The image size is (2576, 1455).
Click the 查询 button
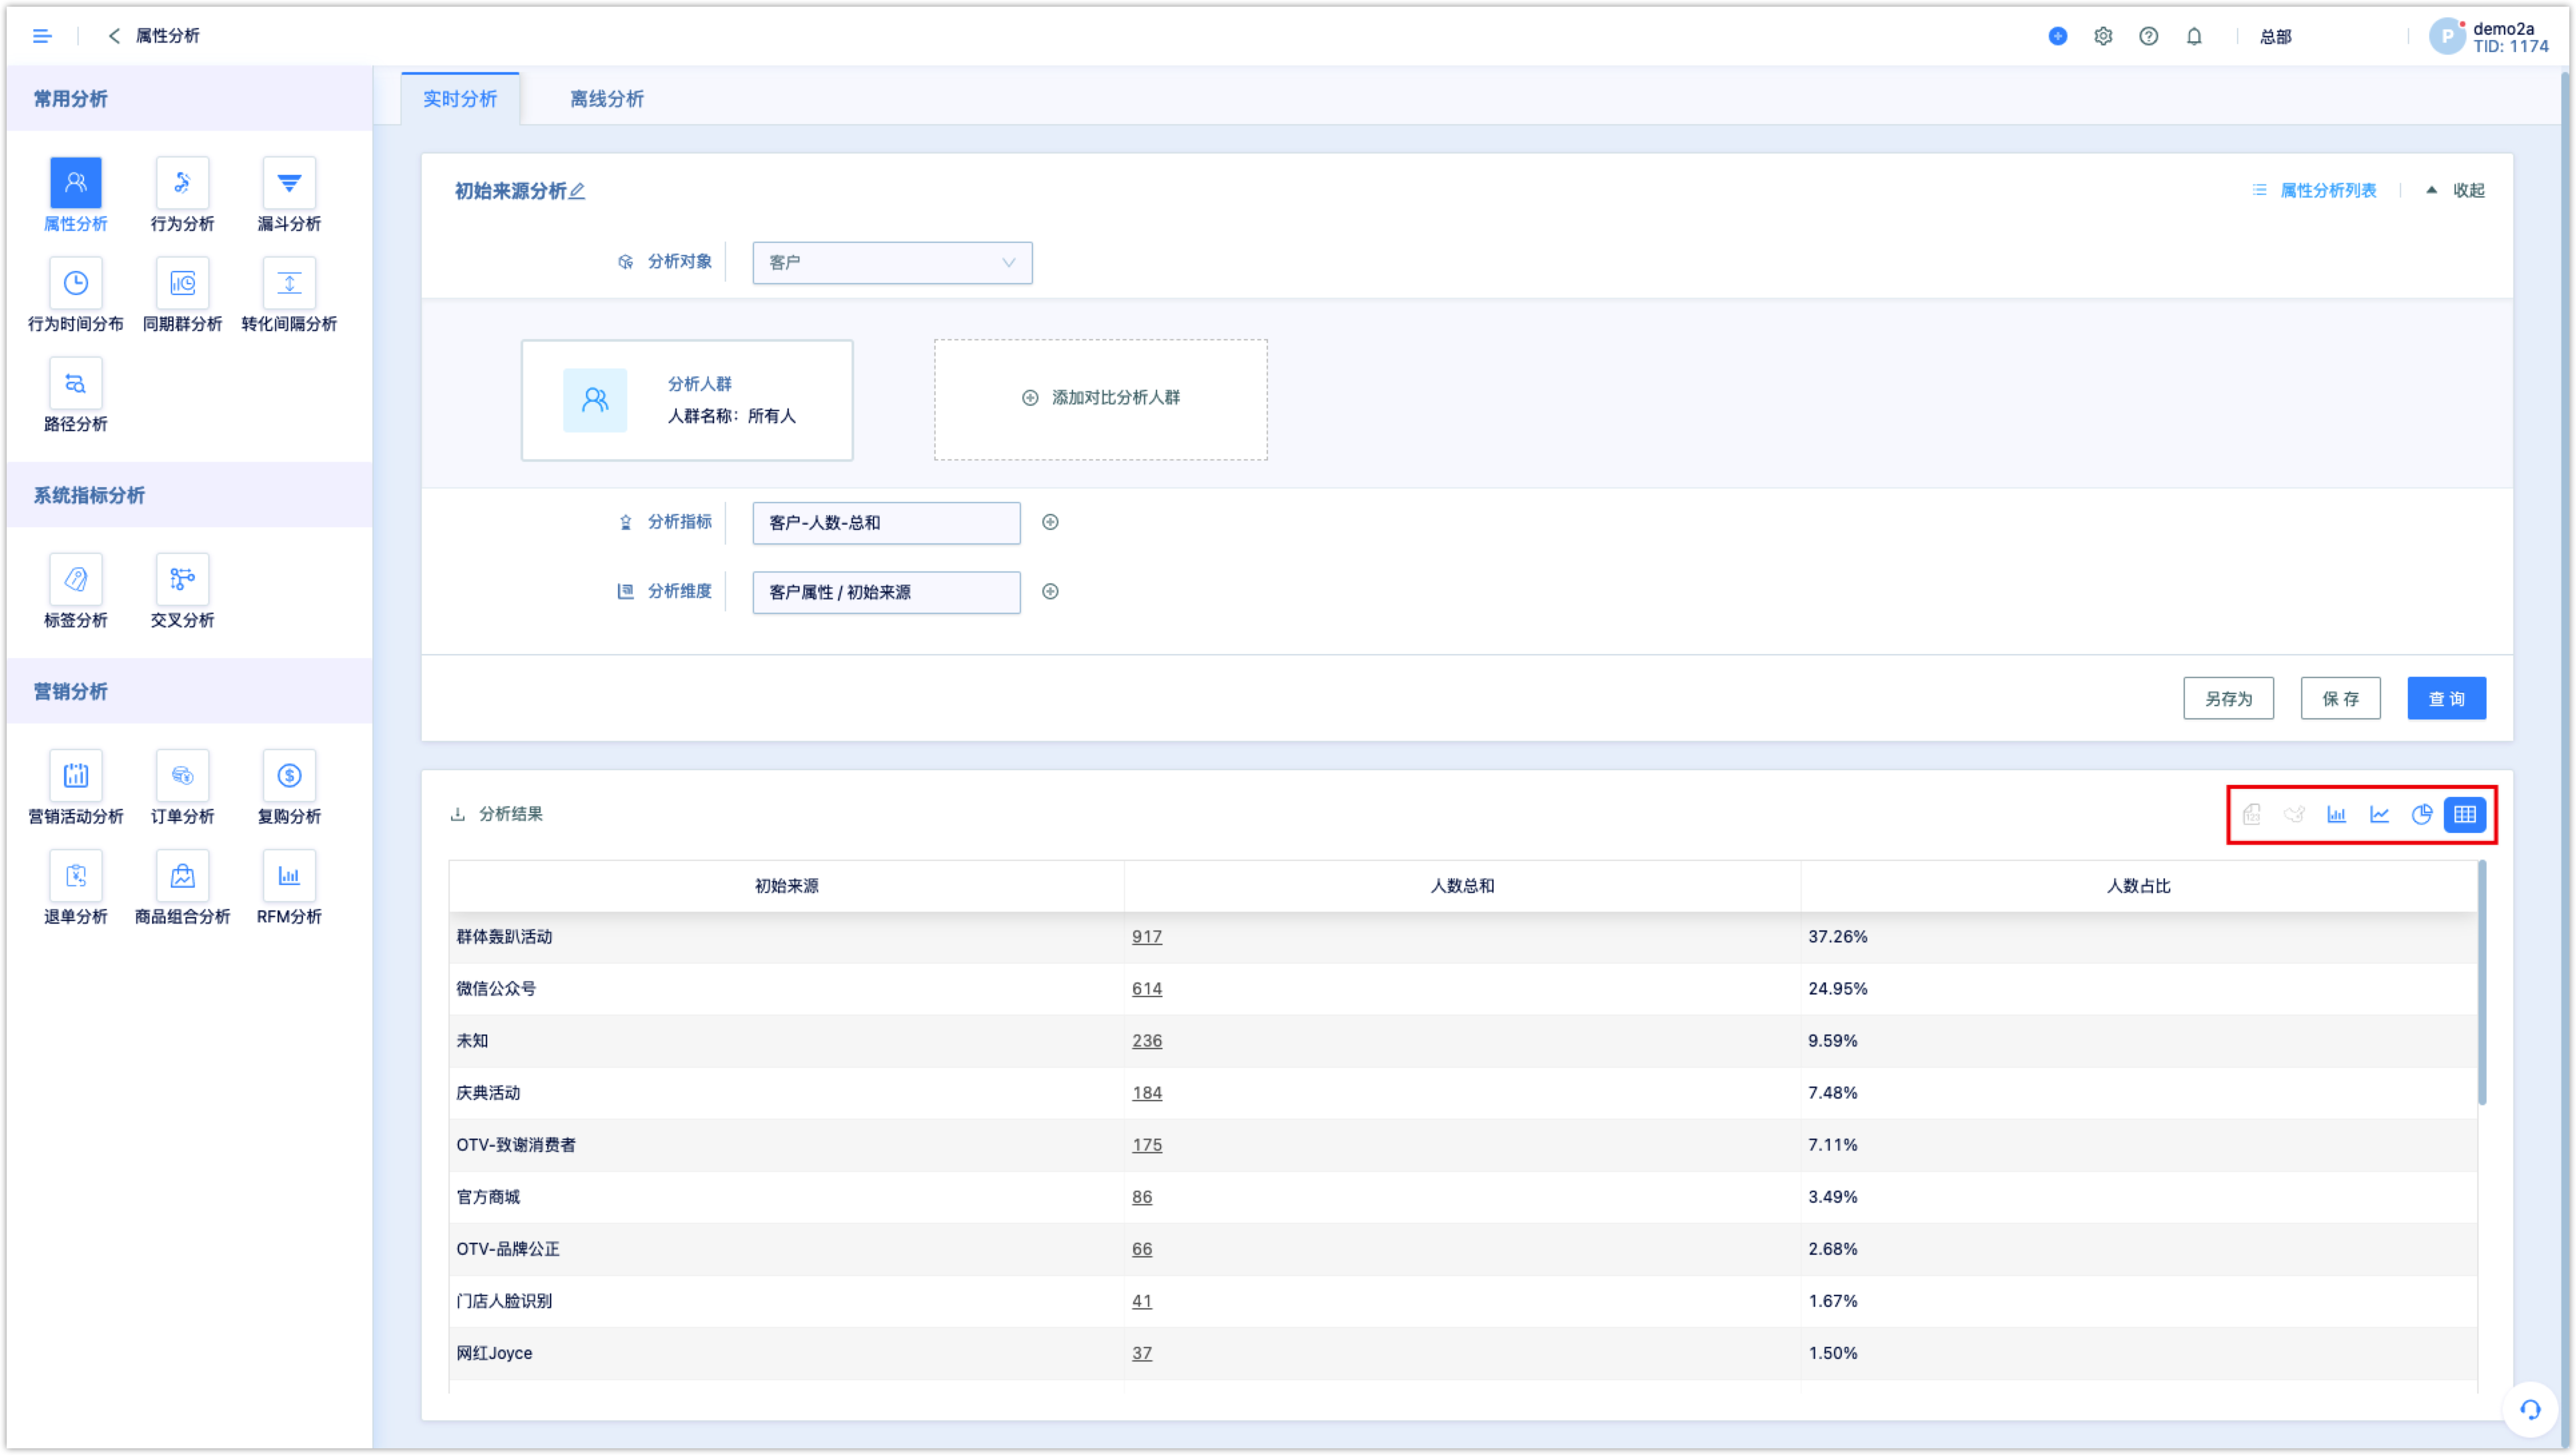[x=2446, y=698]
